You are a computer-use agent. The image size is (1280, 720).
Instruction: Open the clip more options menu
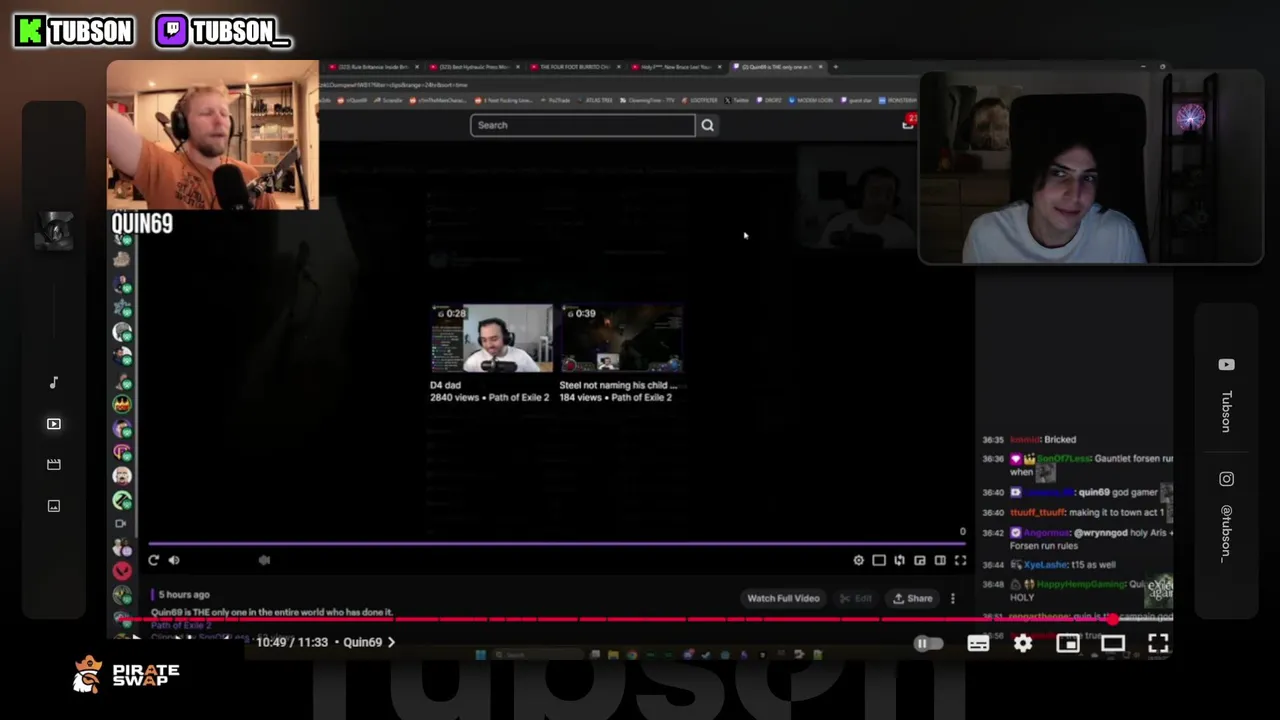pos(952,598)
